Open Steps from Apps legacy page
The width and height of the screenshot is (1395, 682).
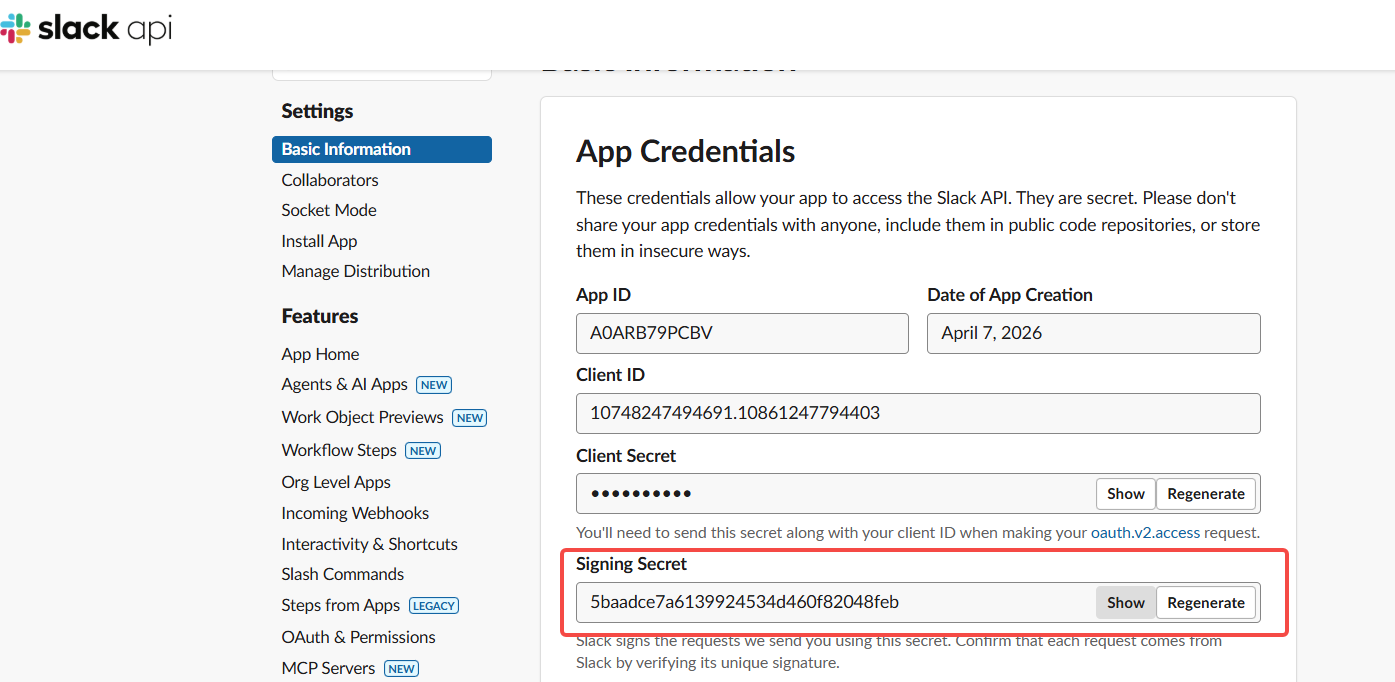pos(341,605)
